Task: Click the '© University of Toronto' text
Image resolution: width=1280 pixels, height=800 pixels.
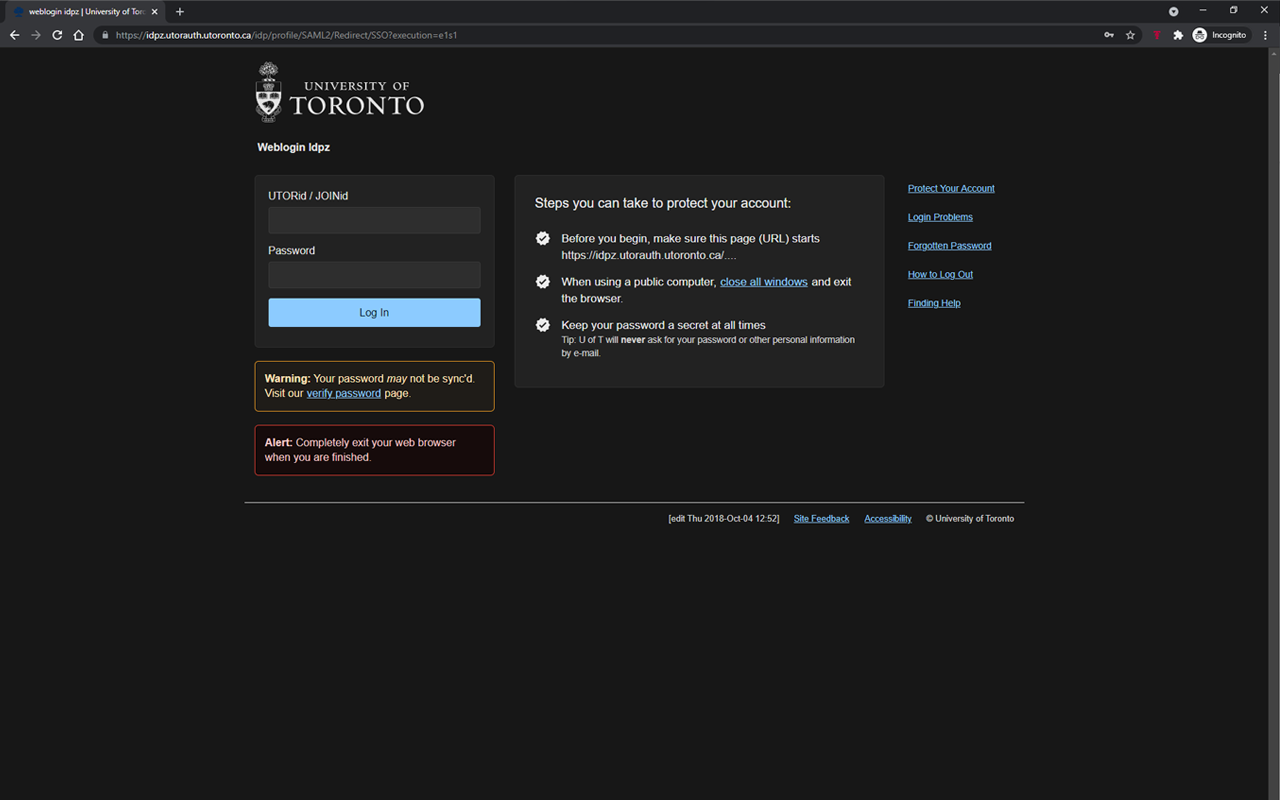Action: (x=970, y=519)
